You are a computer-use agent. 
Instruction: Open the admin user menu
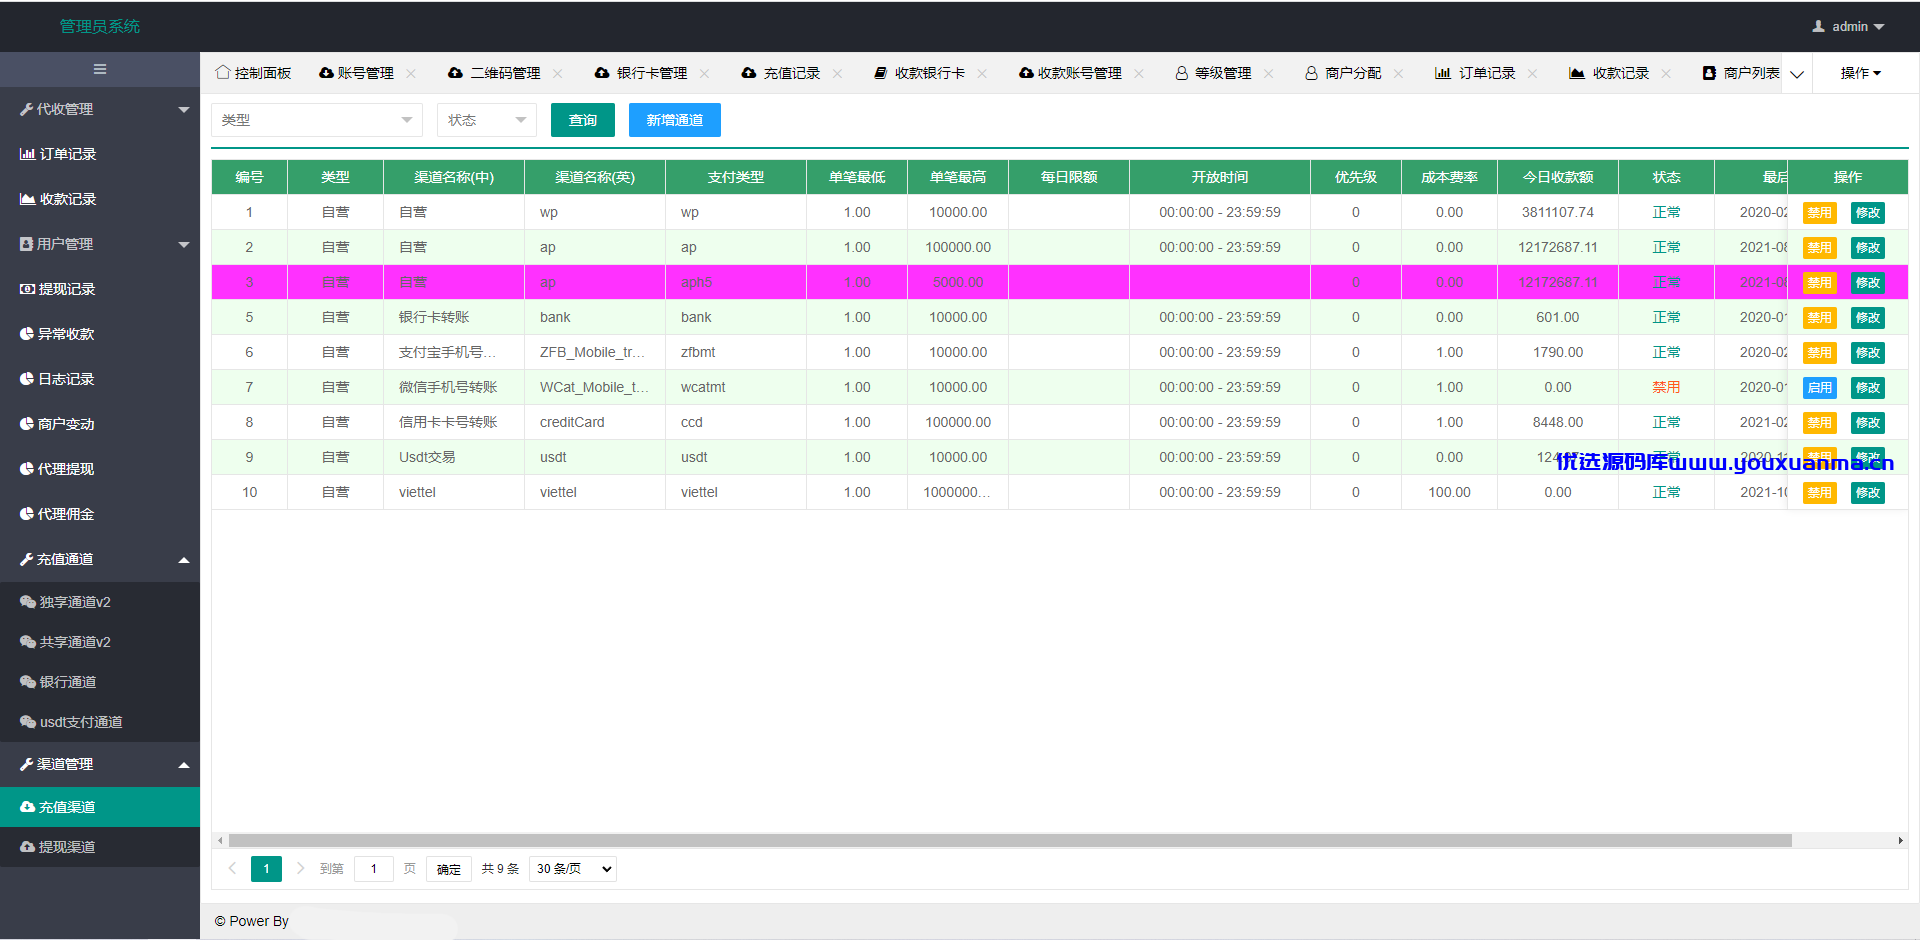pos(1849,27)
